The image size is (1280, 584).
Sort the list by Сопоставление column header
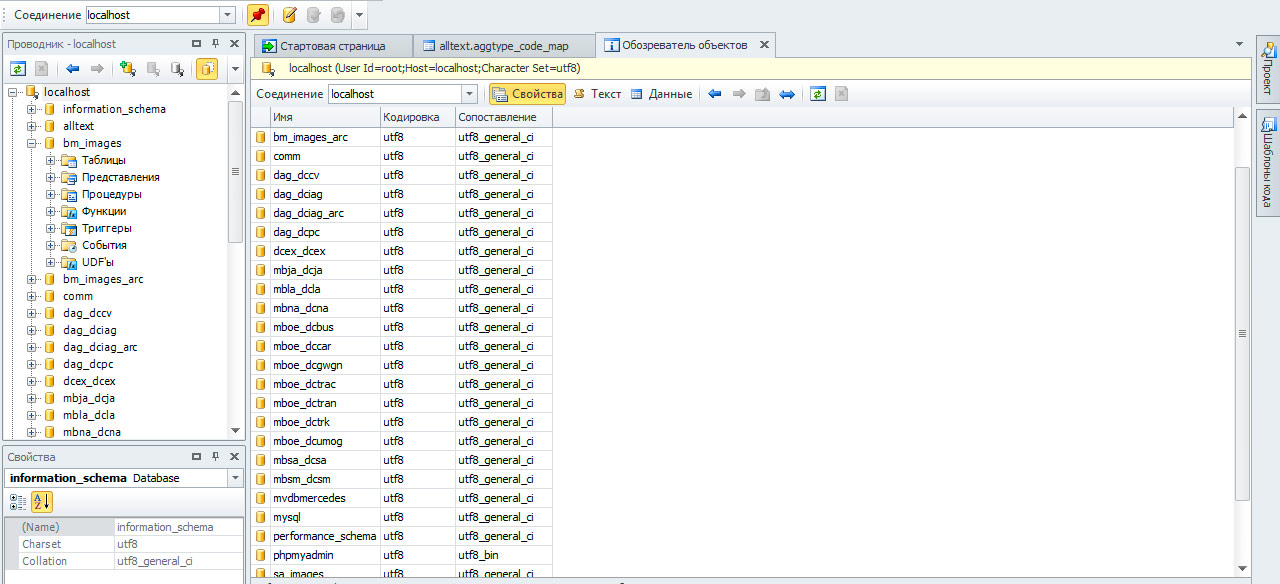tap(503, 117)
